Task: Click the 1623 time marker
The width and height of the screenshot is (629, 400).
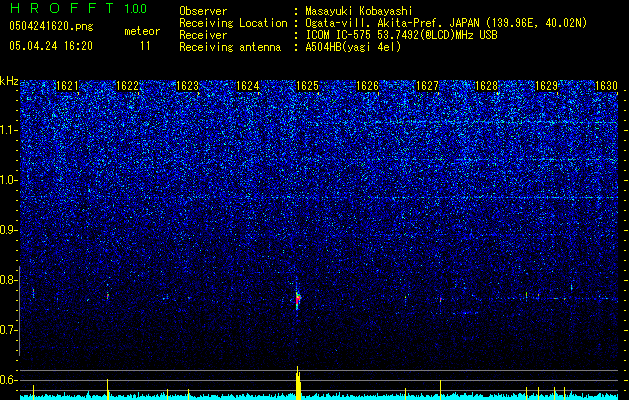Action: (x=187, y=86)
